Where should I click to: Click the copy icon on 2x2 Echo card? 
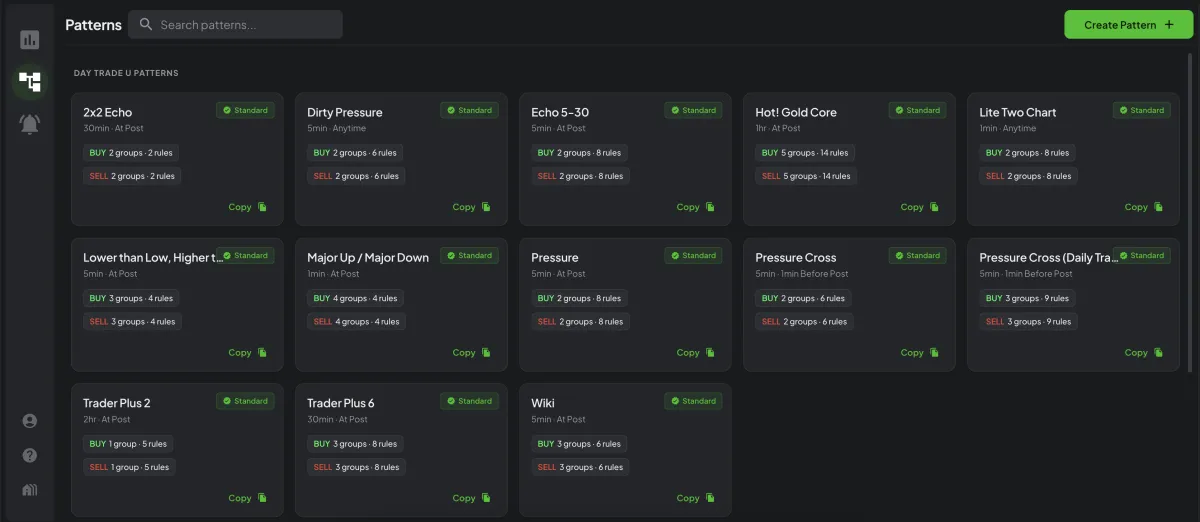(263, 207)
